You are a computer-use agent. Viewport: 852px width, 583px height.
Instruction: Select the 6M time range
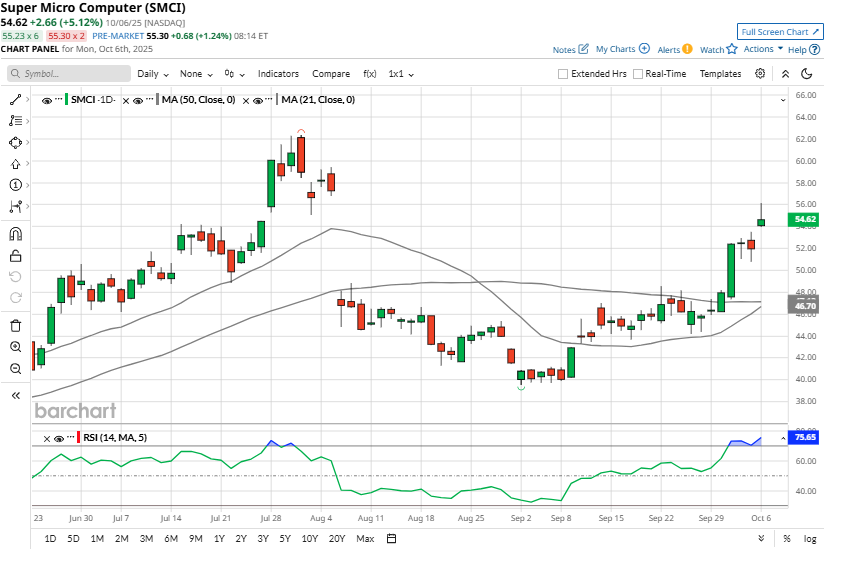click(x=171, y=538)
